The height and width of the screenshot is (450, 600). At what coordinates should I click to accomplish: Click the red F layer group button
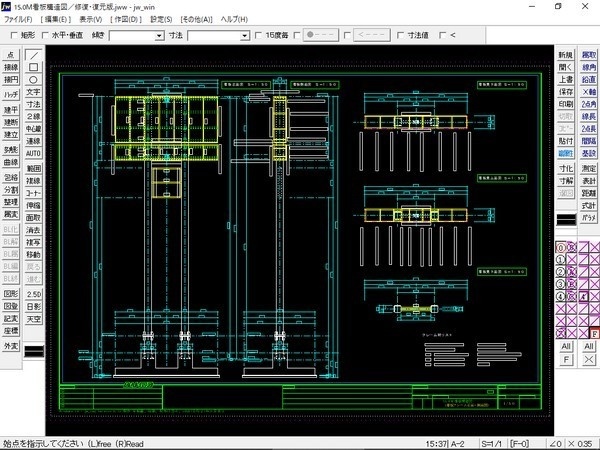point(595,333)
